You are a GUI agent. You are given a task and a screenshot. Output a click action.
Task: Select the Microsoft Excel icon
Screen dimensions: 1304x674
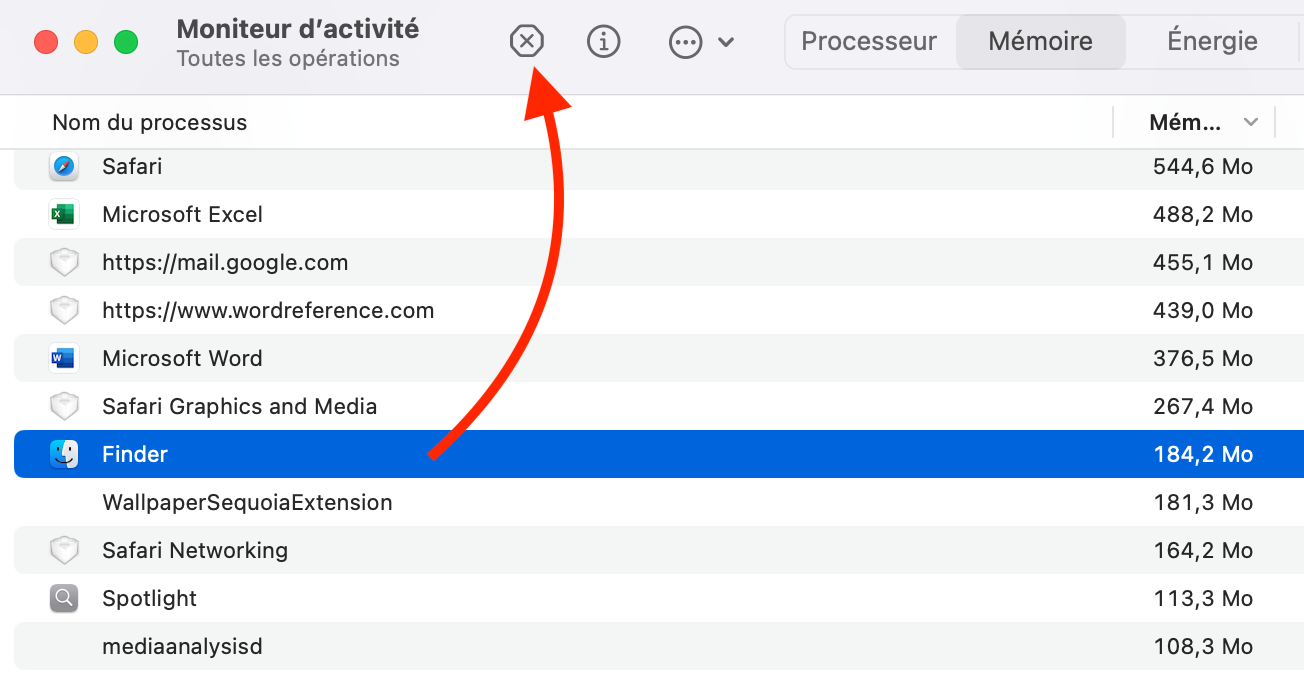pyautogui.click(x=63, y=214)
